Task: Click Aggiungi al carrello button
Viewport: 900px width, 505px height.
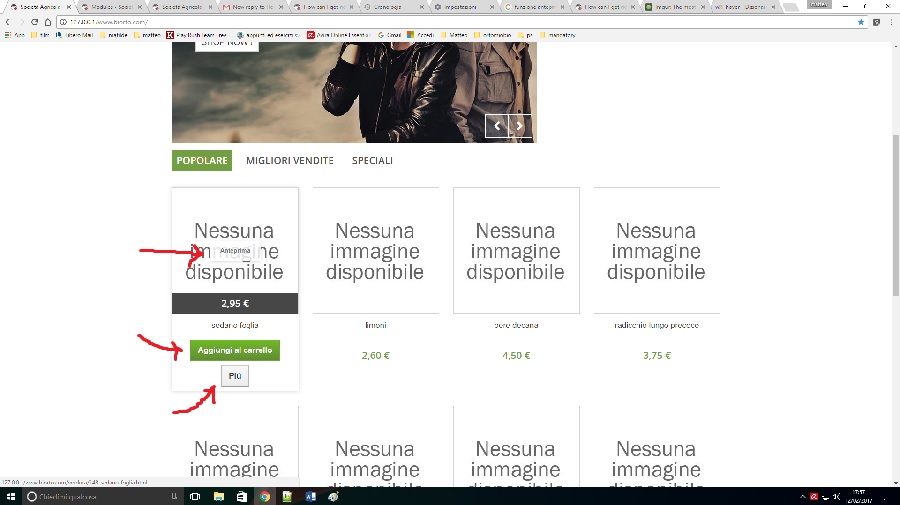Action: 235,350
